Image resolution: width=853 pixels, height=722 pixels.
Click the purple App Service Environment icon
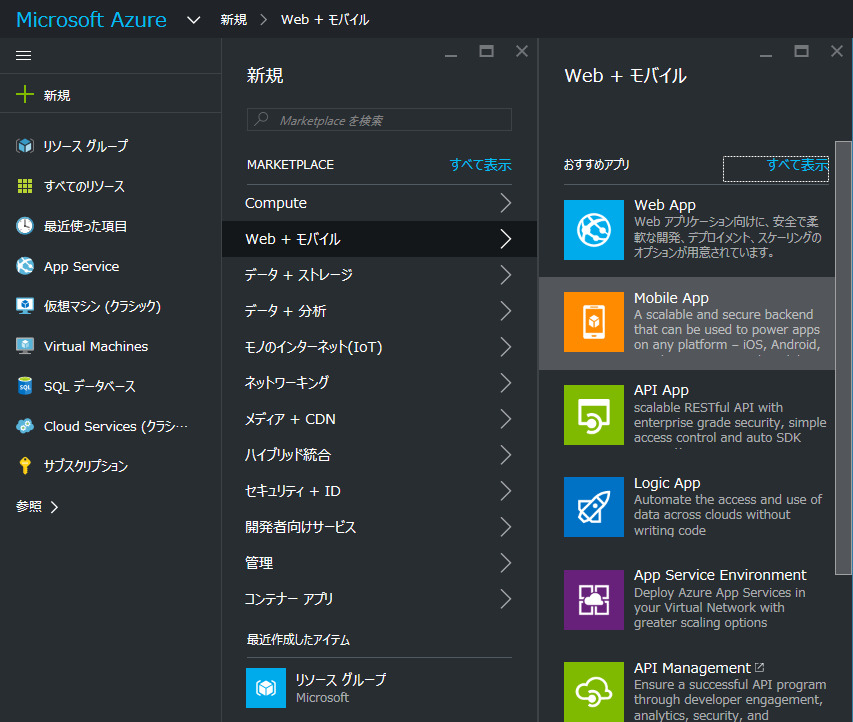tap(594, 600)
